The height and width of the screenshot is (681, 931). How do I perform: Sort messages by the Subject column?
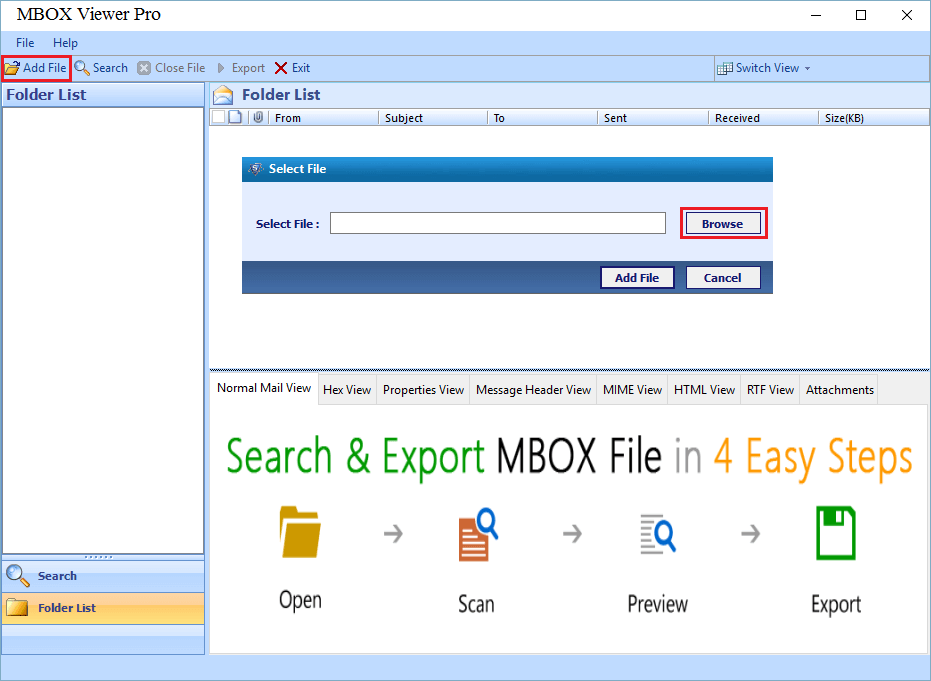[404, 118]
